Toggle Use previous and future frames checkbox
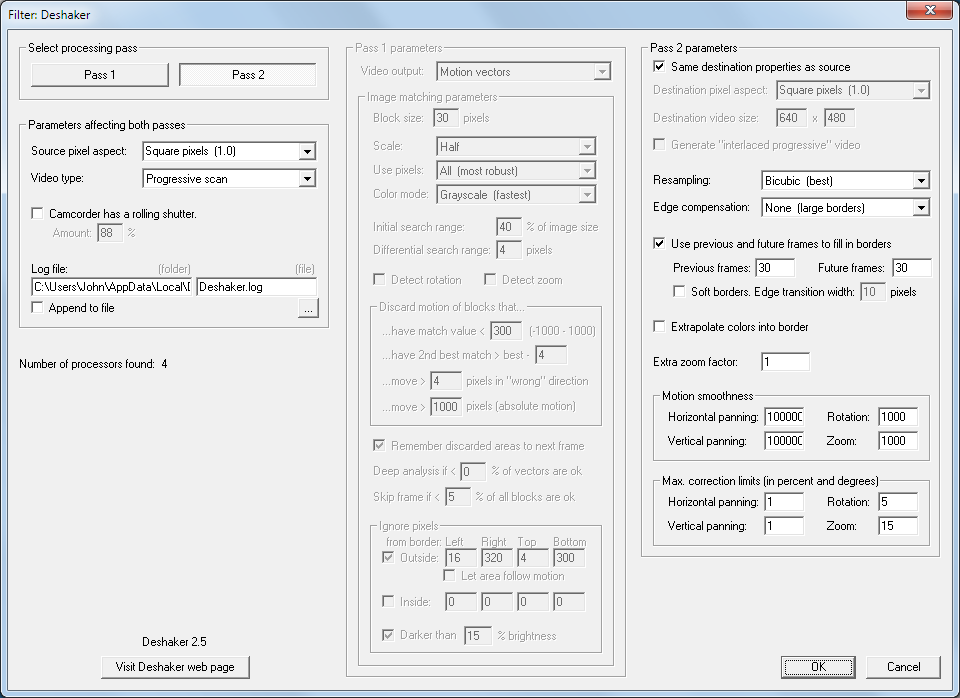The width and height of the screenshot is (960, 698). coord(659,244)
